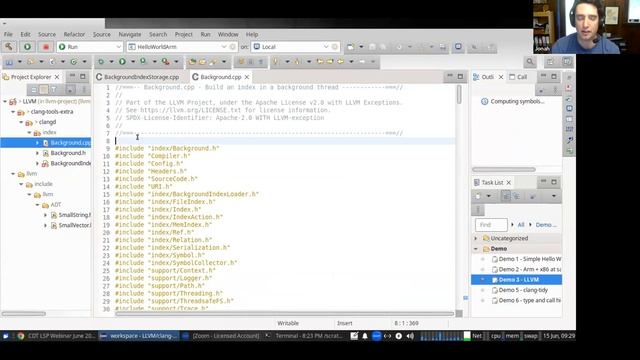The image size is (640, 360).
Task: Edit HelloWorldArm configuration via gear icon
Action: pyautogui.click(x=233, y=47)
